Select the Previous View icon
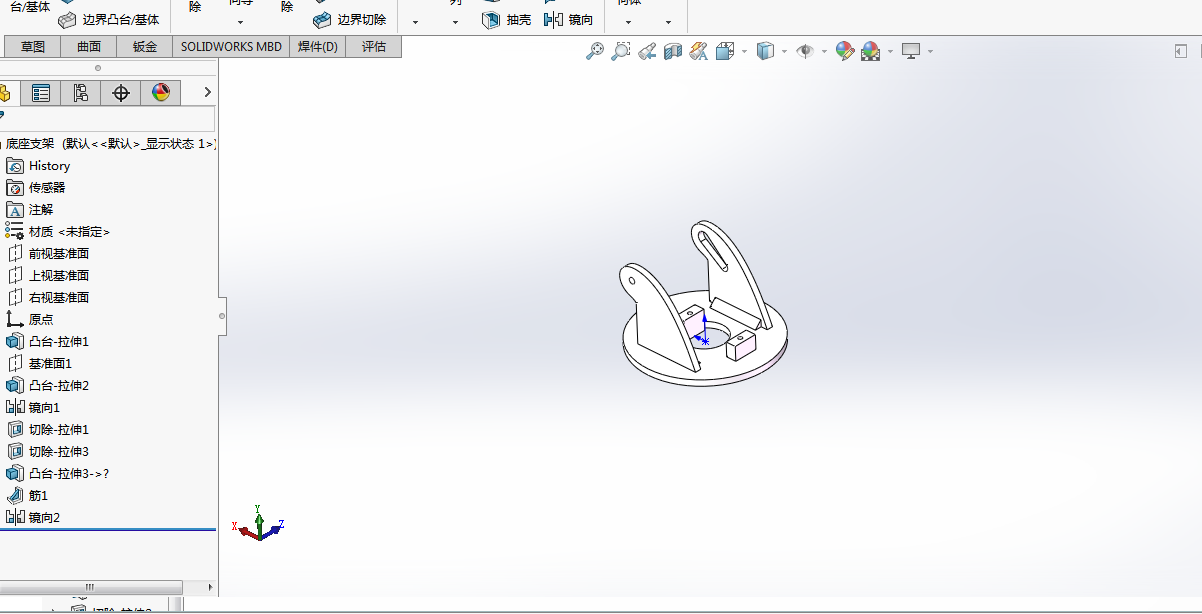This screenshot has height=614, width=1202. 647,51
